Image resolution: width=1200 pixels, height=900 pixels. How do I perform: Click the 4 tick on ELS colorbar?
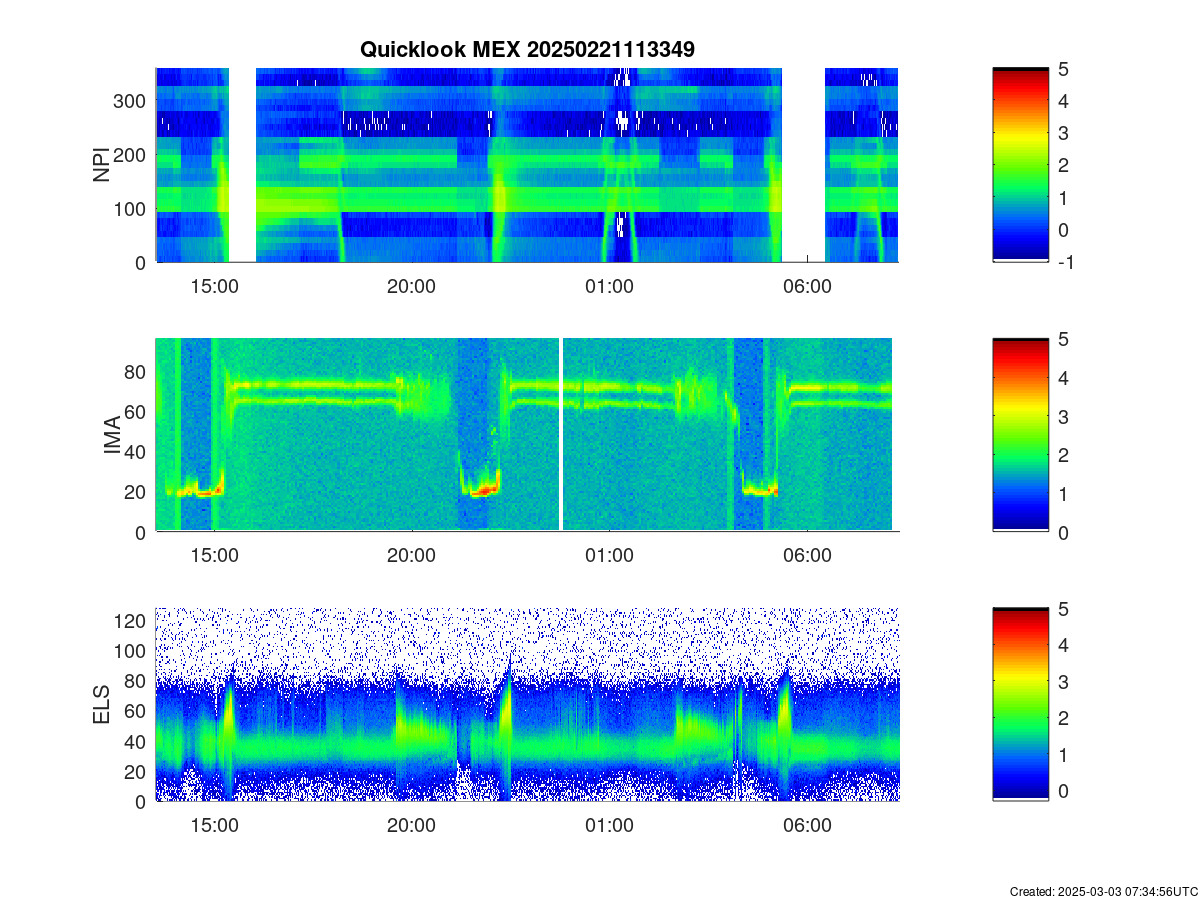1063,645
